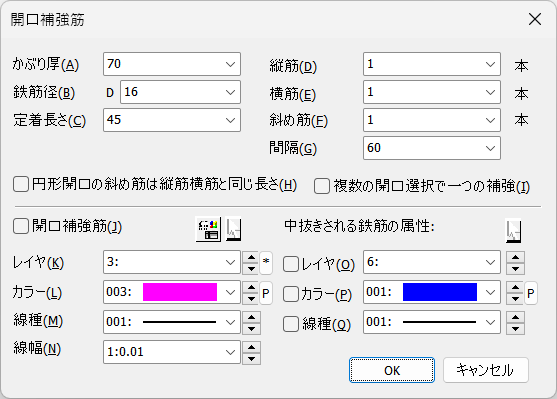Click the 中抜きされる鉄筋の属性 label
This screenshot has height=399, width=557.
359,226
